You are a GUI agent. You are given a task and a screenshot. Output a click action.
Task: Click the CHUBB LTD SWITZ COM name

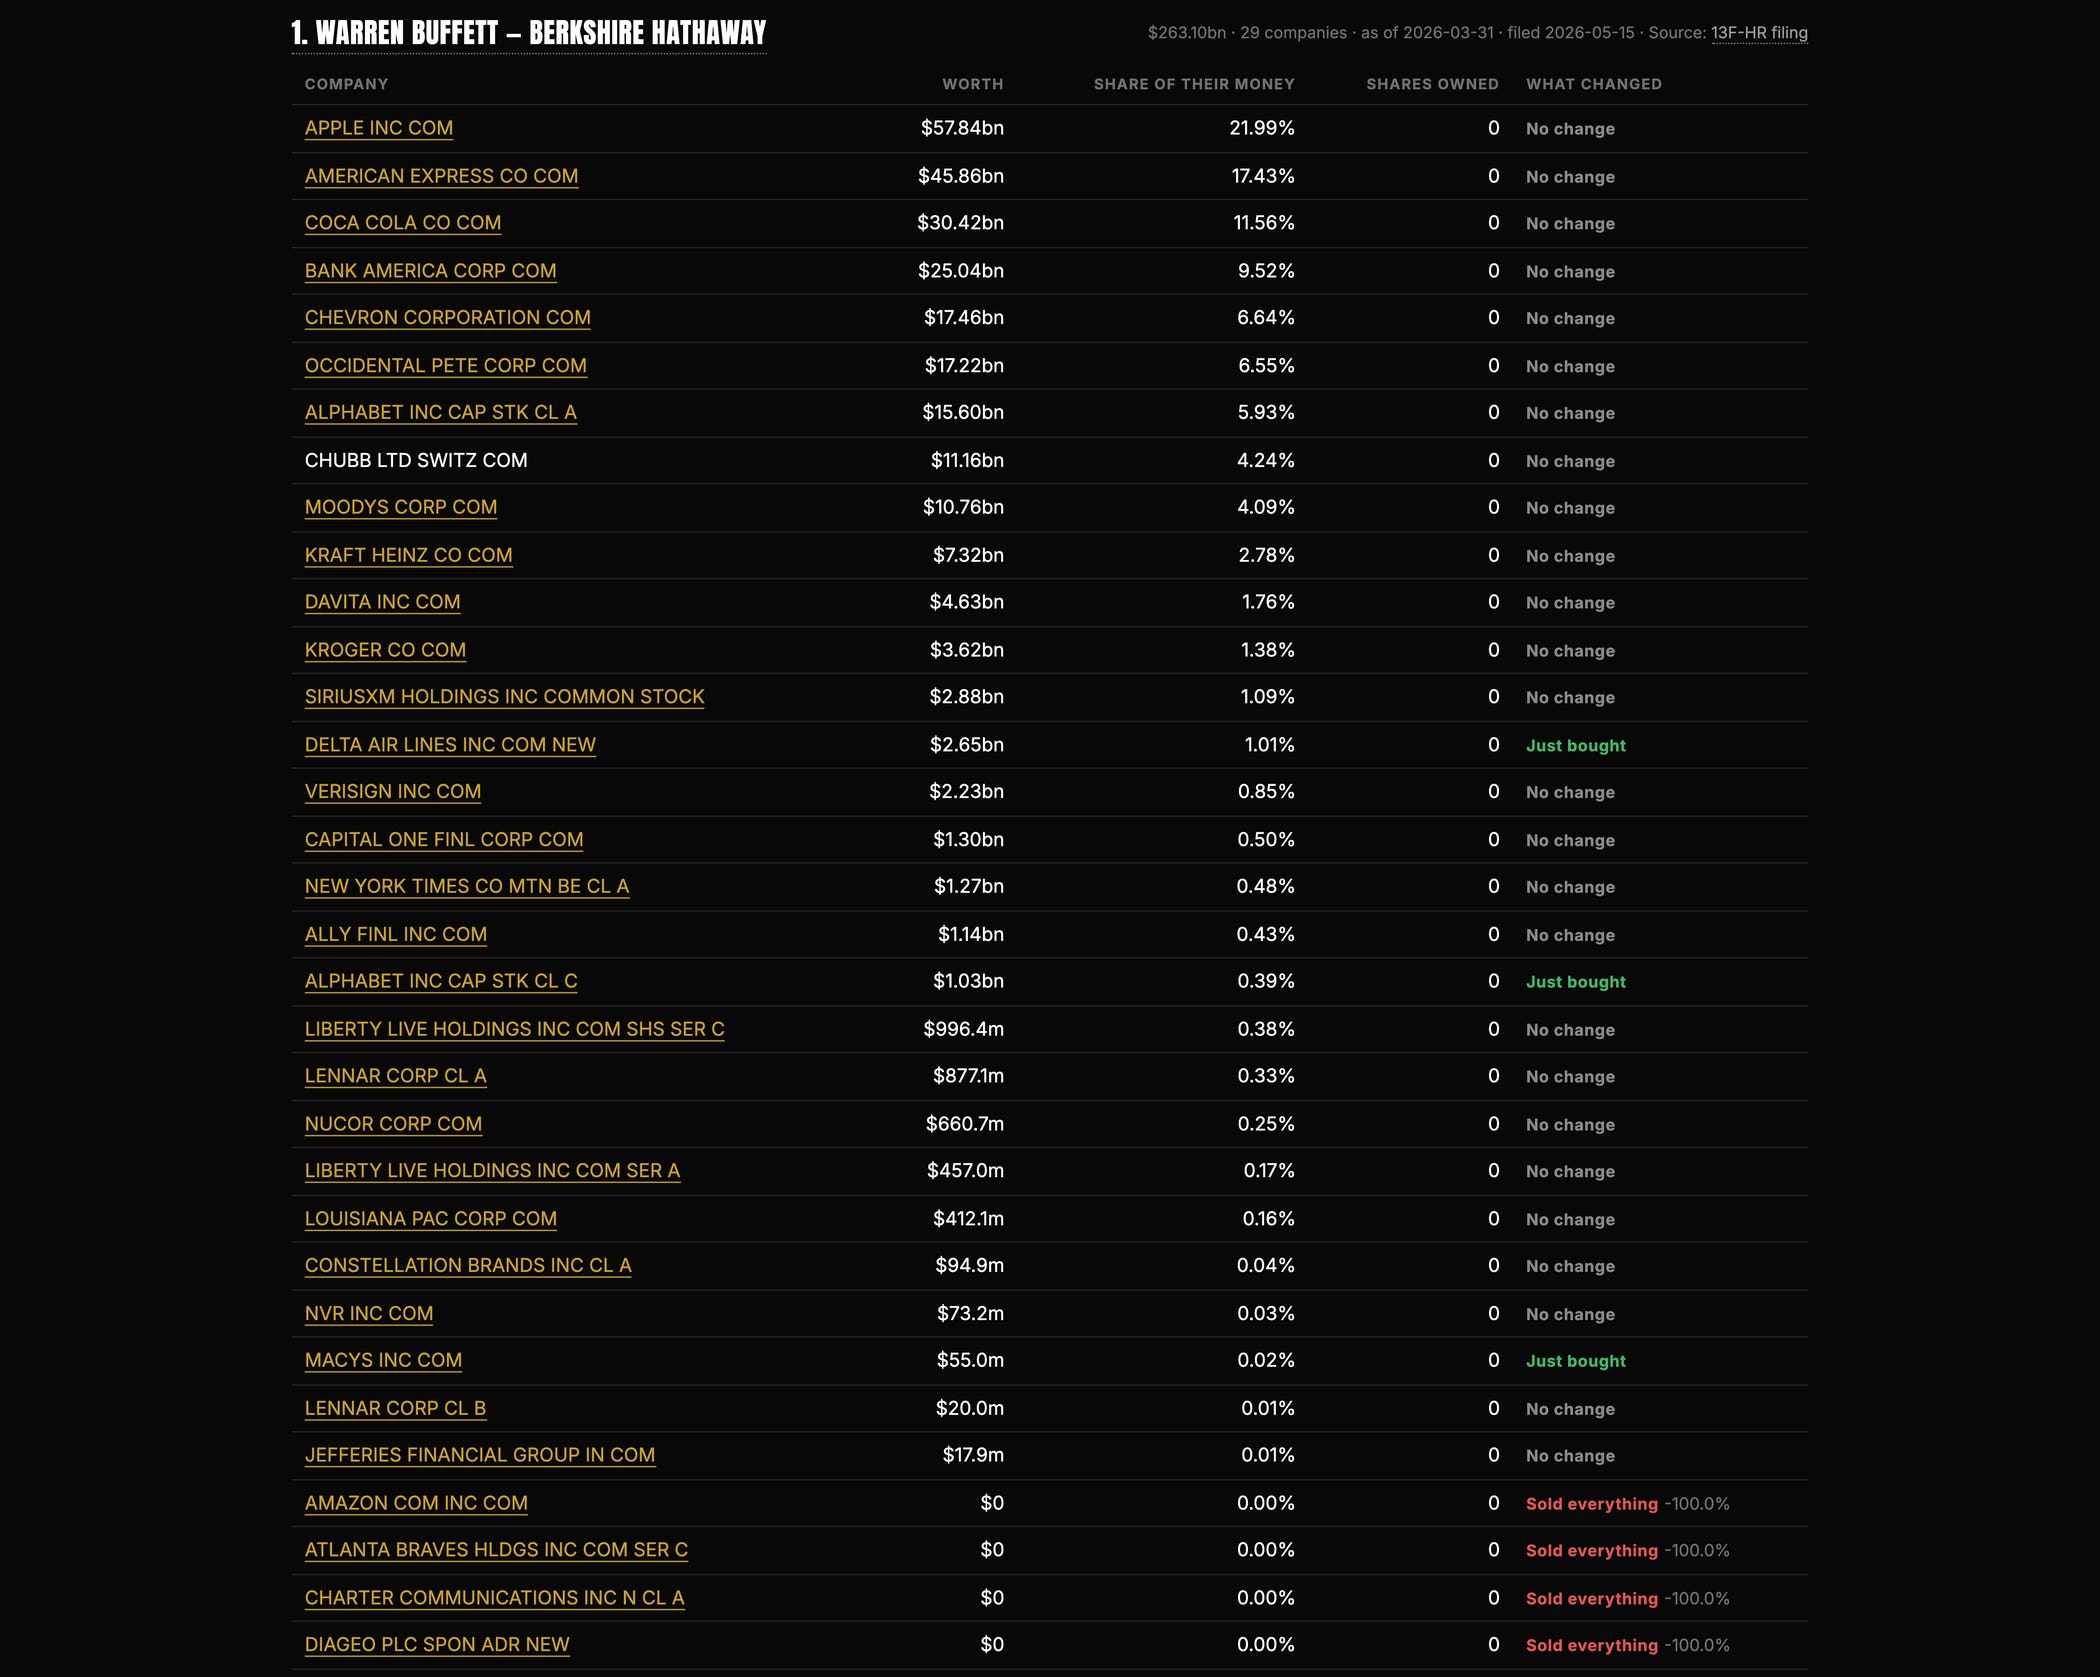click(416, 460)
